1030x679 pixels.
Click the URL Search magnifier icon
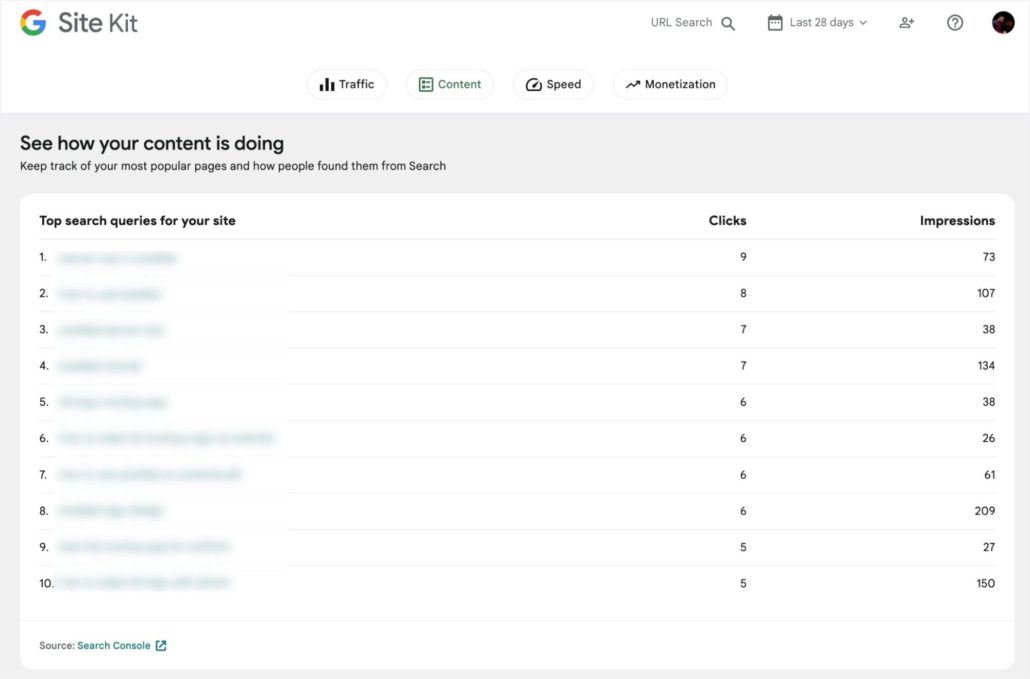point(728,23)
